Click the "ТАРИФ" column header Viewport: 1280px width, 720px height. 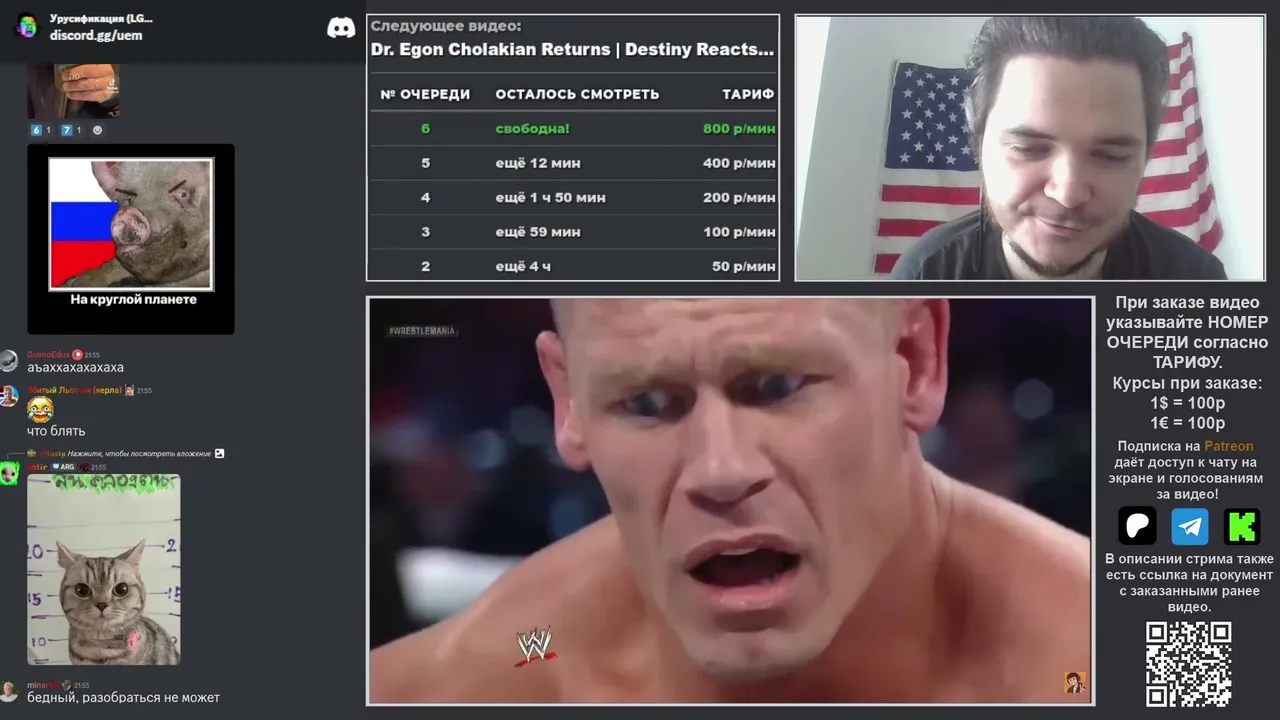[748, 94]
